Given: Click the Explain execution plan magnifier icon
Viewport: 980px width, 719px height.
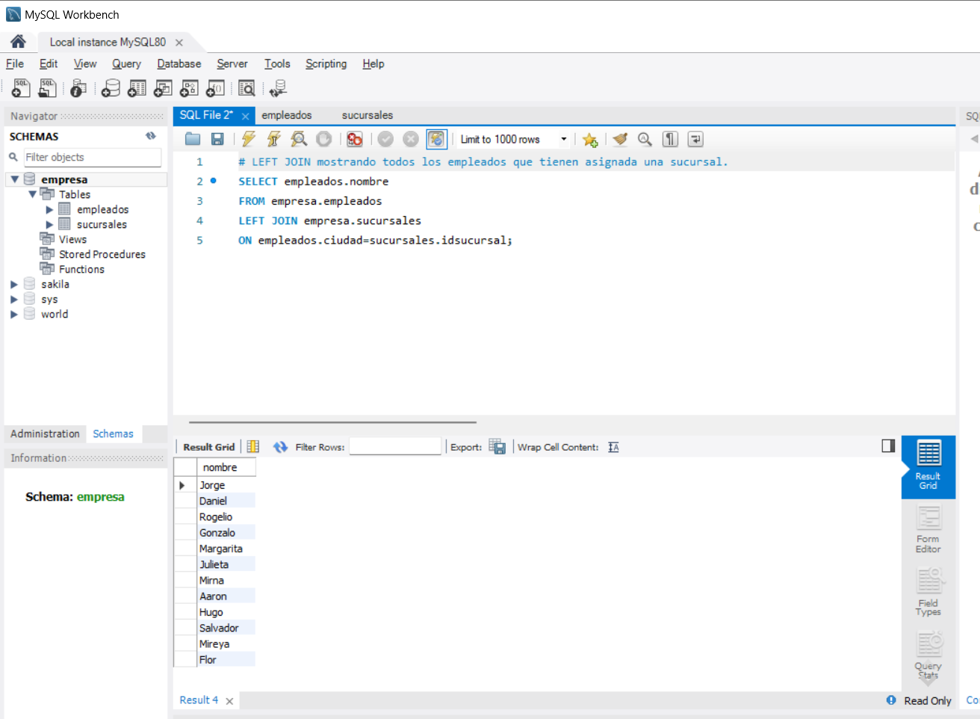Looking at the screenshot, I should (x=299, y=139).
